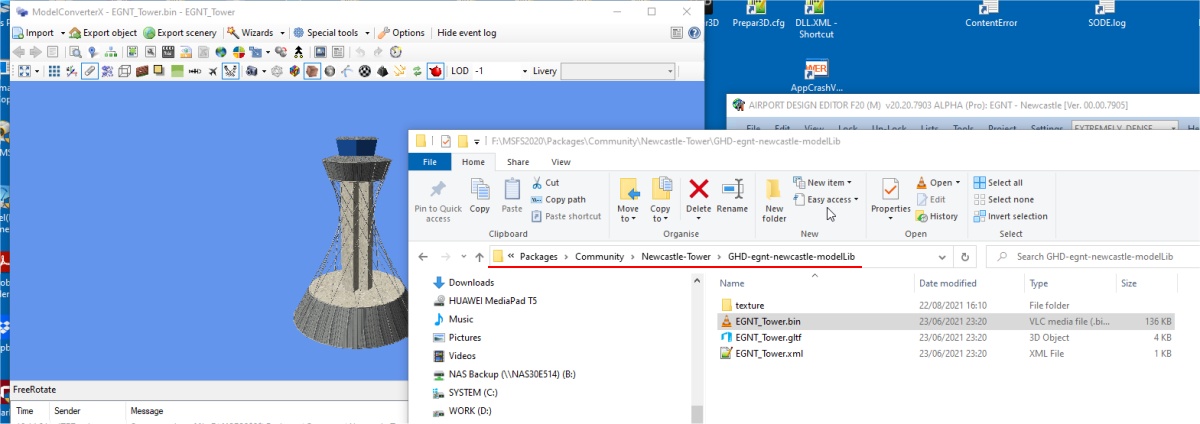Click Select all in the ribbon

coord(998,183)
